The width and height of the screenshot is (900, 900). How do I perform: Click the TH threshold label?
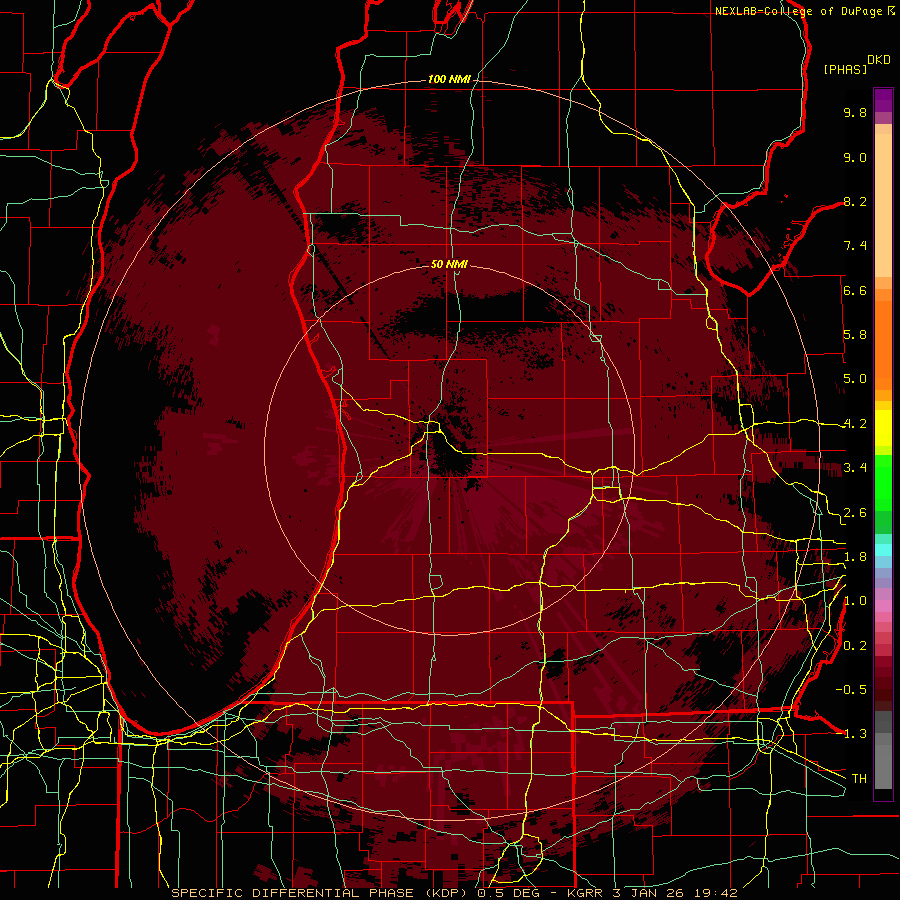pyautogui.click(x=859, y=778)
